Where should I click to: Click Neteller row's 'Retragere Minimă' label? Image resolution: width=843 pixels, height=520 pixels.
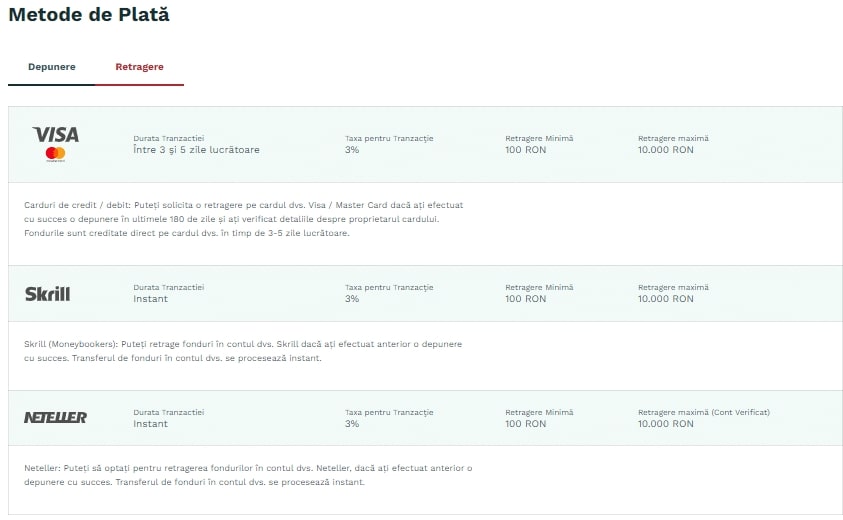pos(539,412)
